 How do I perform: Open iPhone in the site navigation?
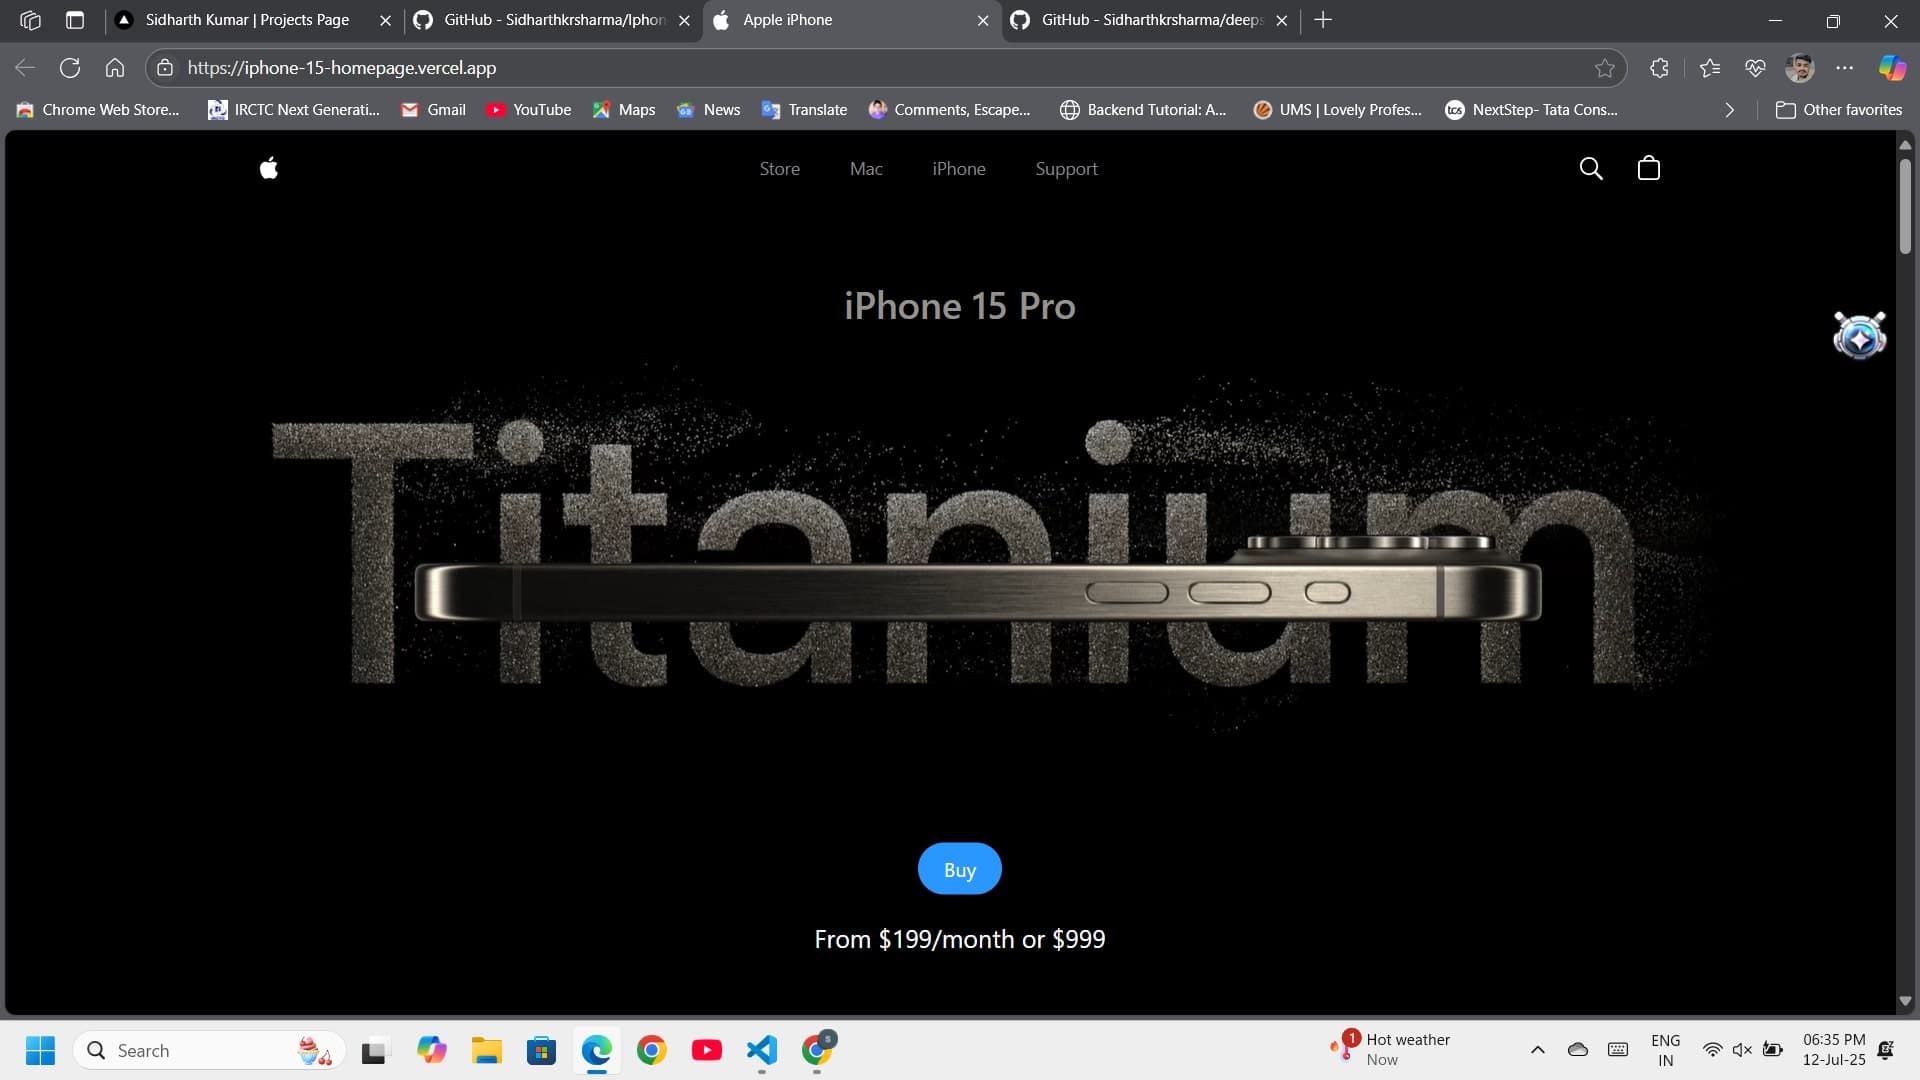point(958,169)
